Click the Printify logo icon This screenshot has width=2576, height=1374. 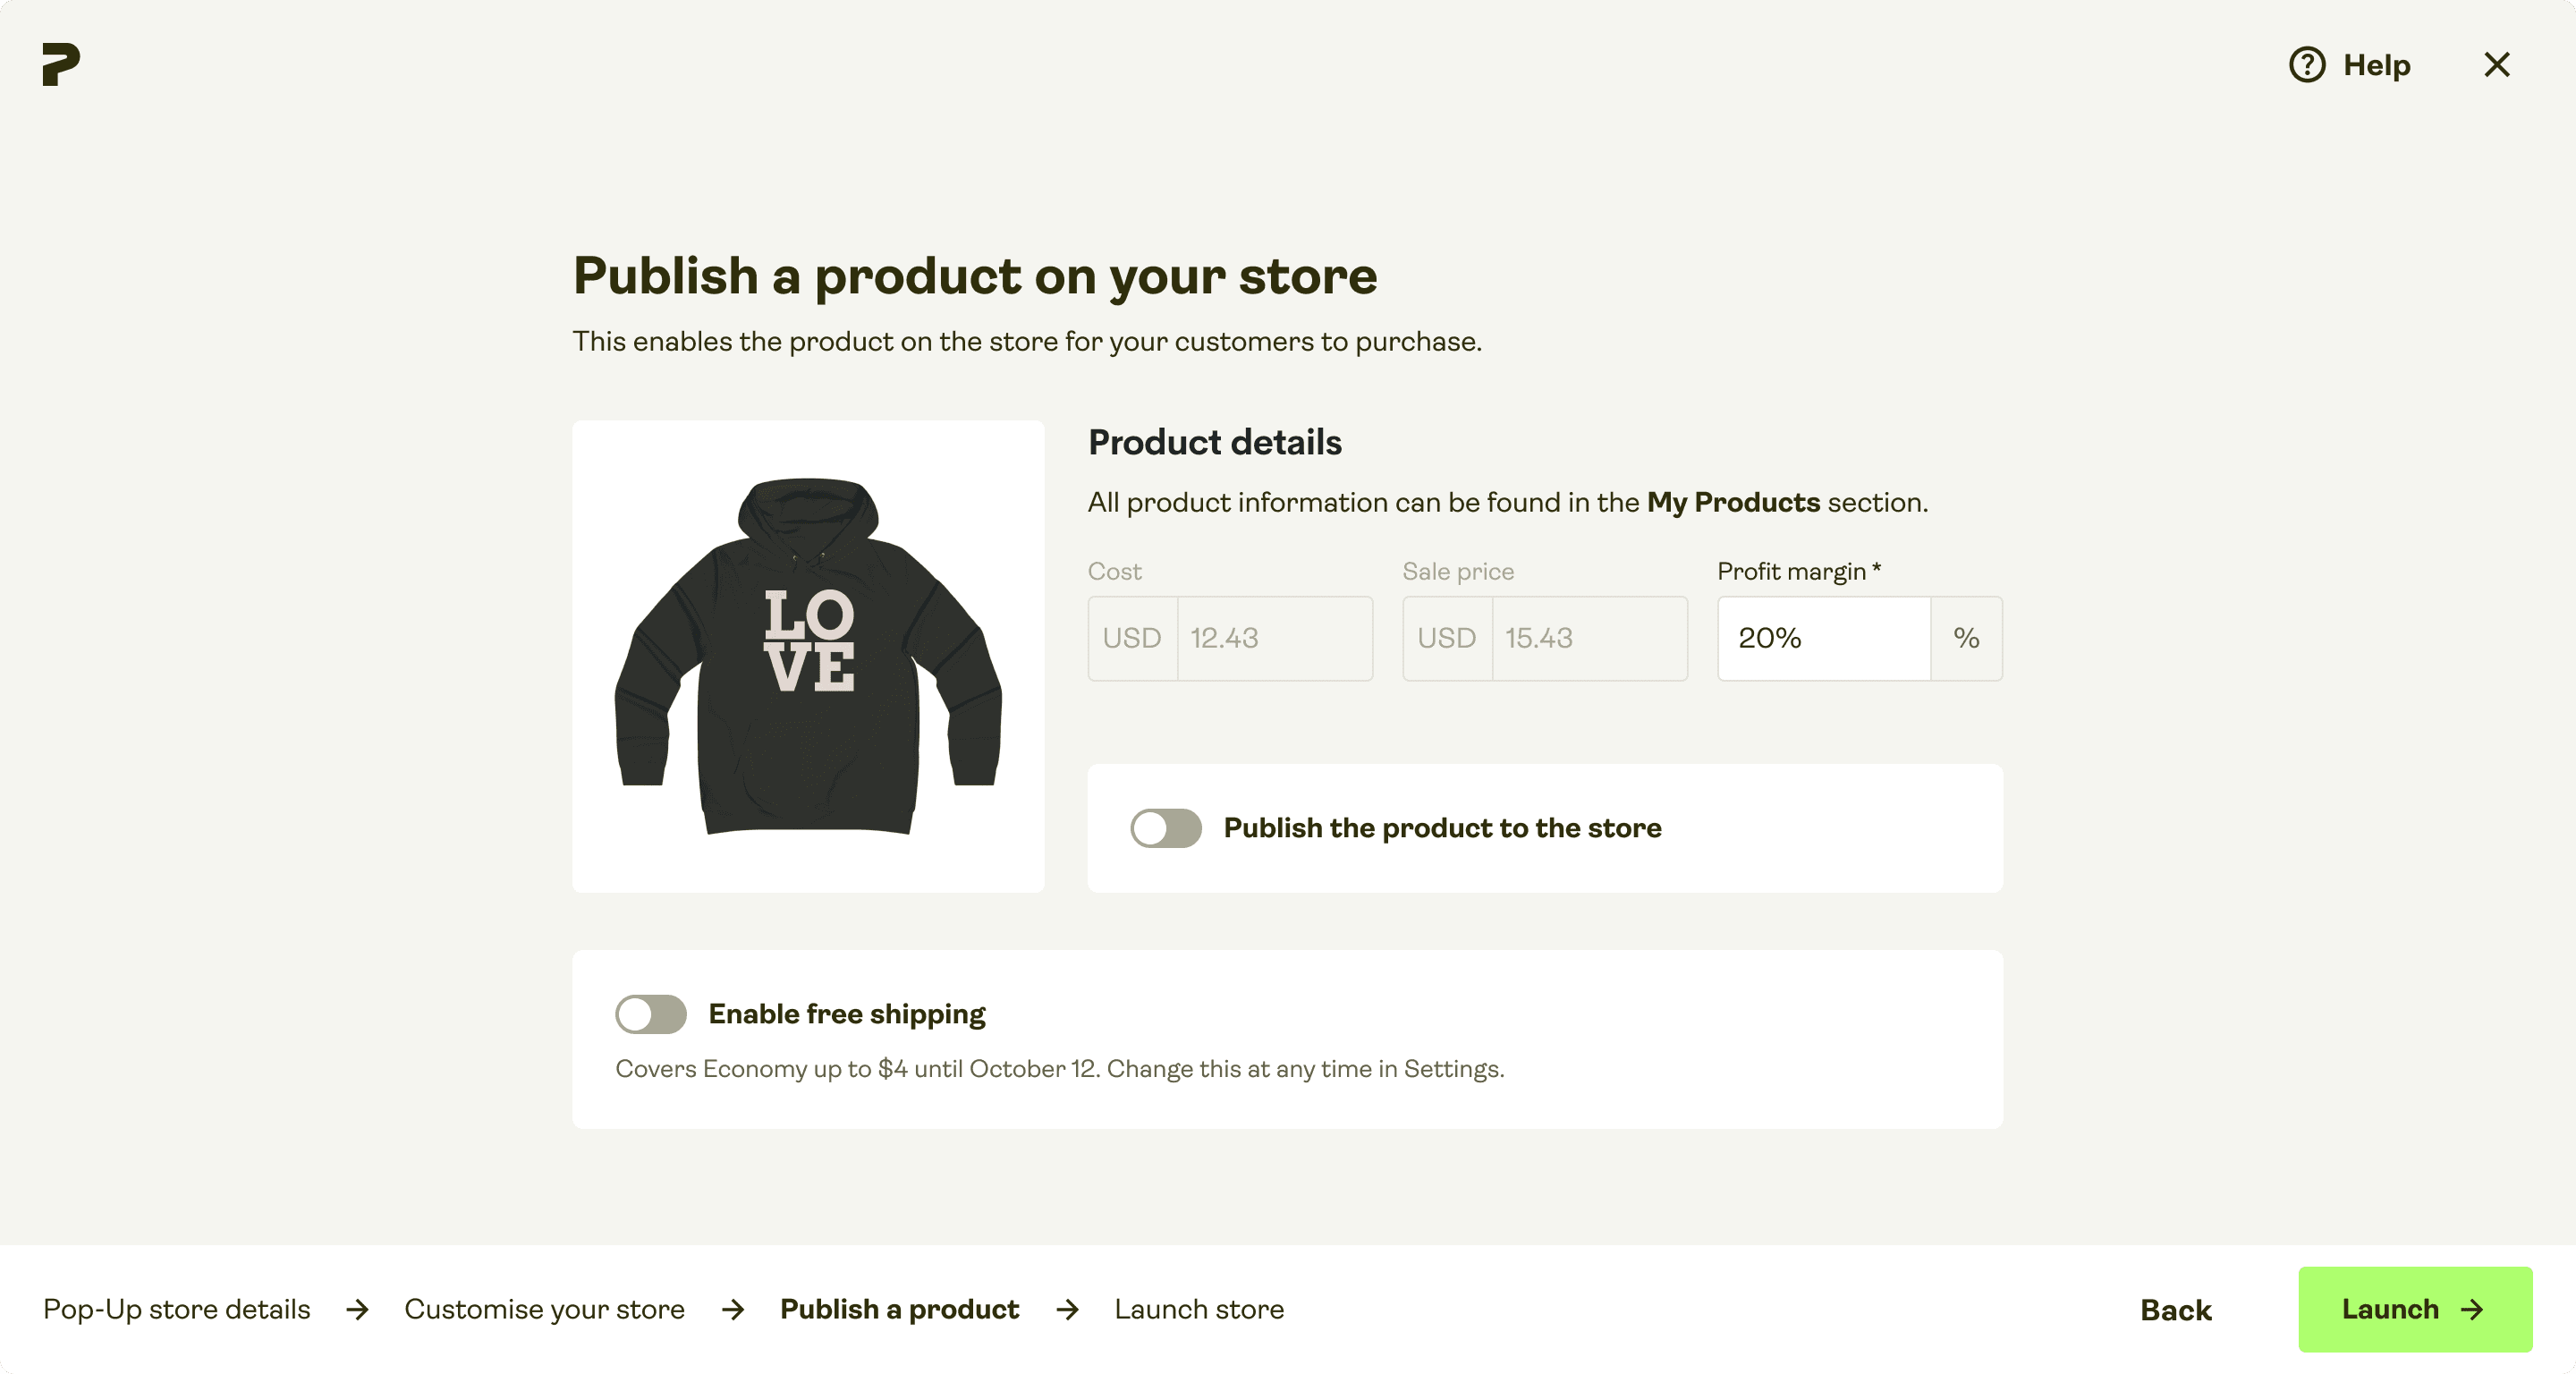pyautogui.click(x=61, y=64)
